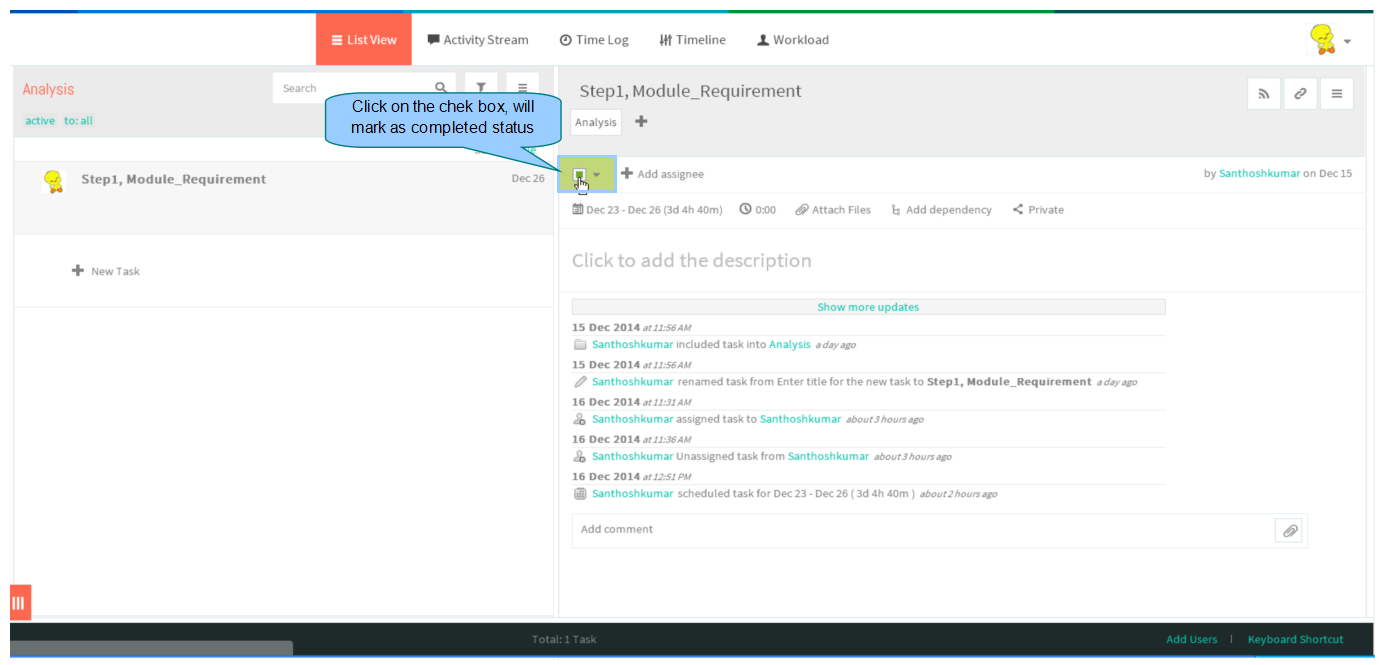Open the task hamburger menu icon

tap(1337, 94)
